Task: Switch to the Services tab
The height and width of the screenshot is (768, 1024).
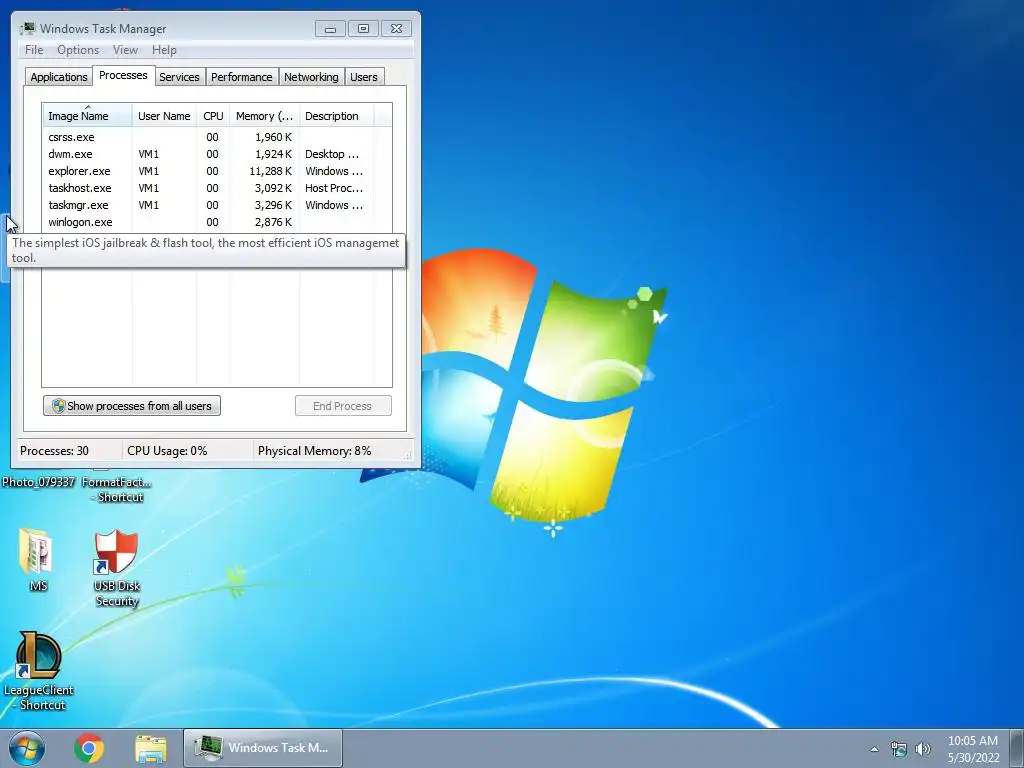Action: tap(180, 77)
